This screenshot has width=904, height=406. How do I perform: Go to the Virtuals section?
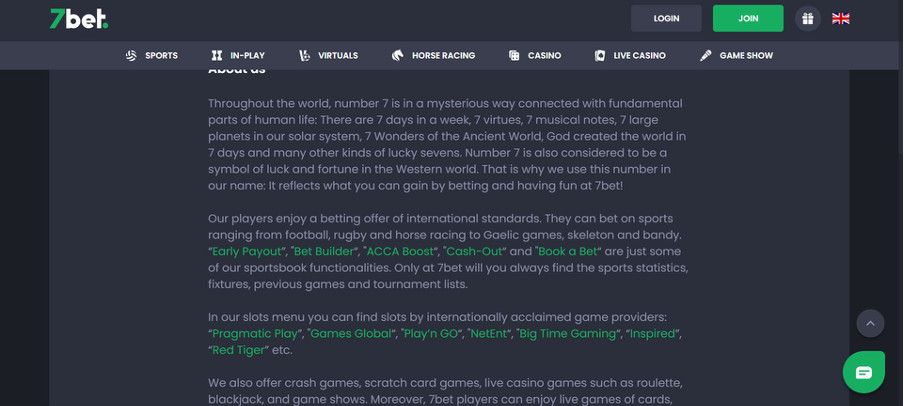click(x=328, y=56)
